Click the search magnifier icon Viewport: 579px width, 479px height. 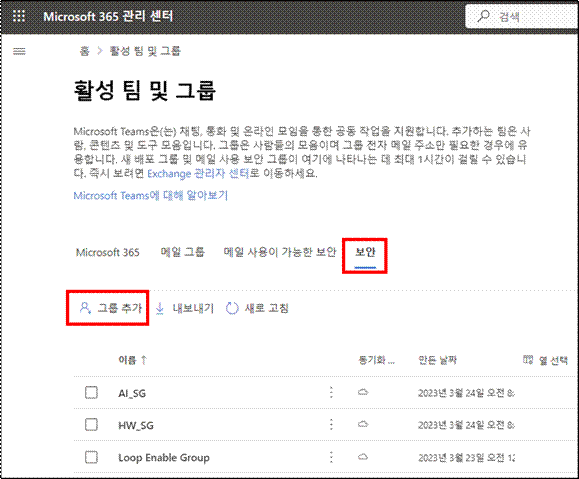coord(483,16)
